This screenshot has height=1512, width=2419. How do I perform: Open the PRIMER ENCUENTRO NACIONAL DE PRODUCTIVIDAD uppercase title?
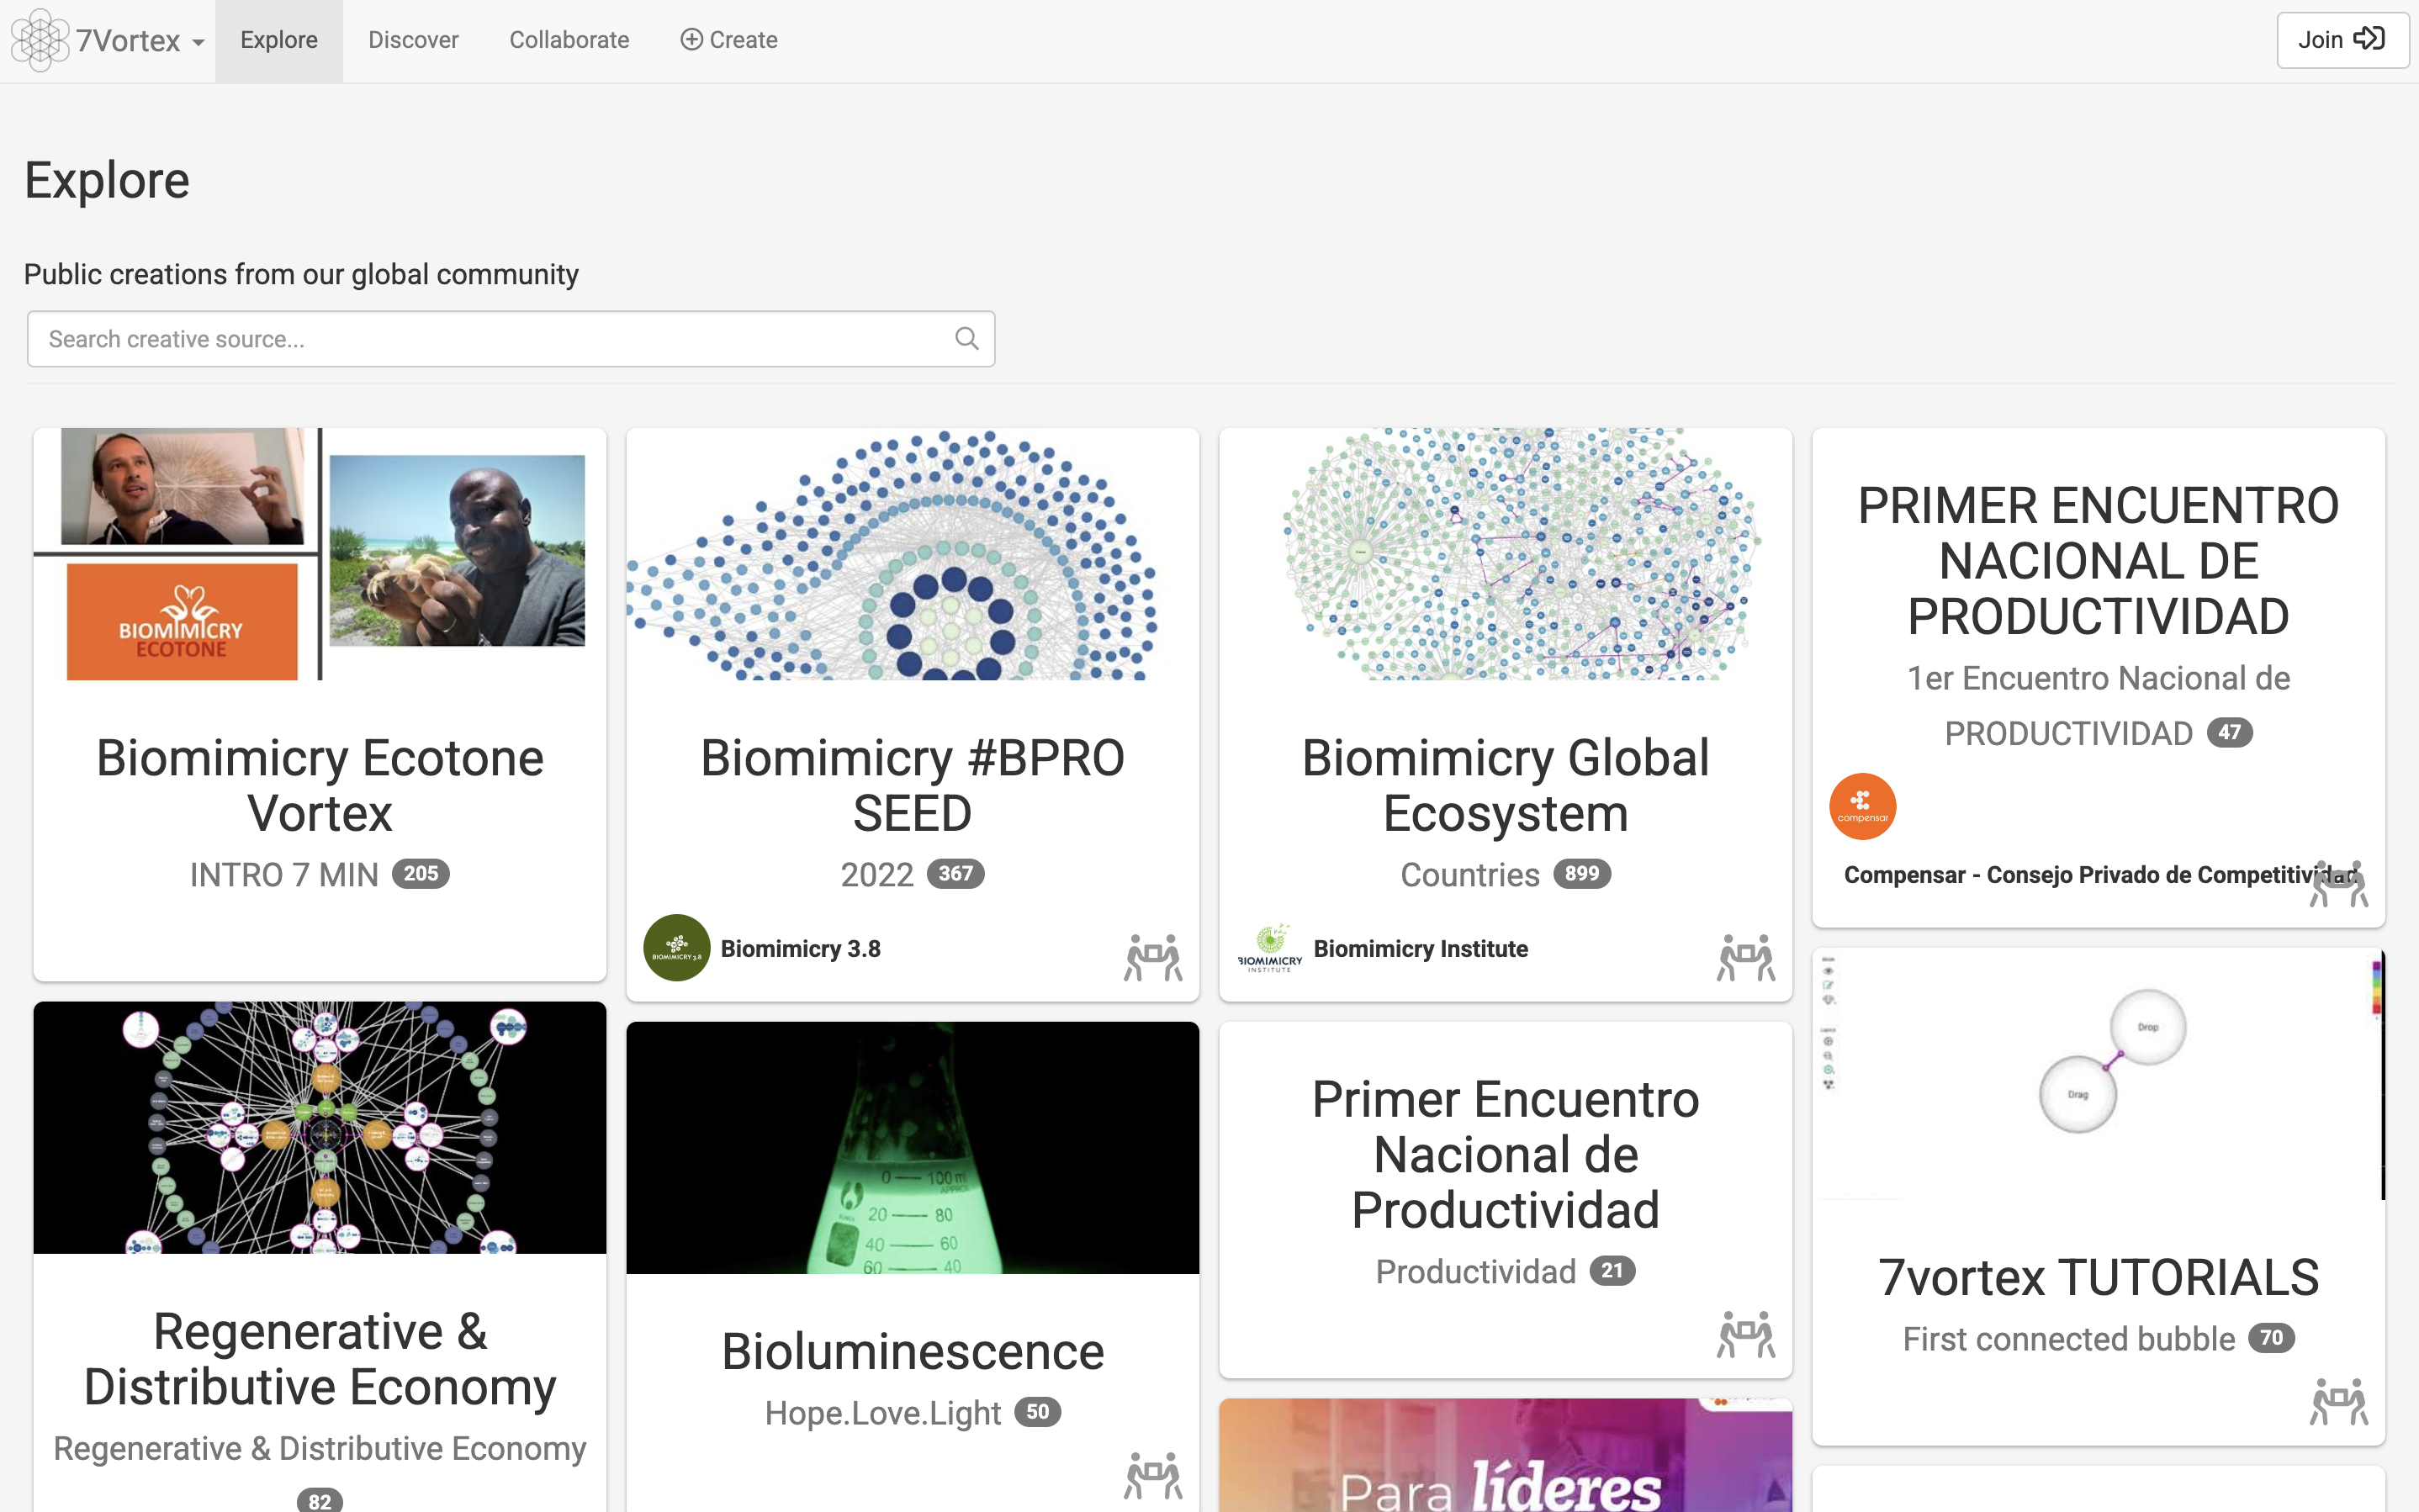coord(2099,561)
